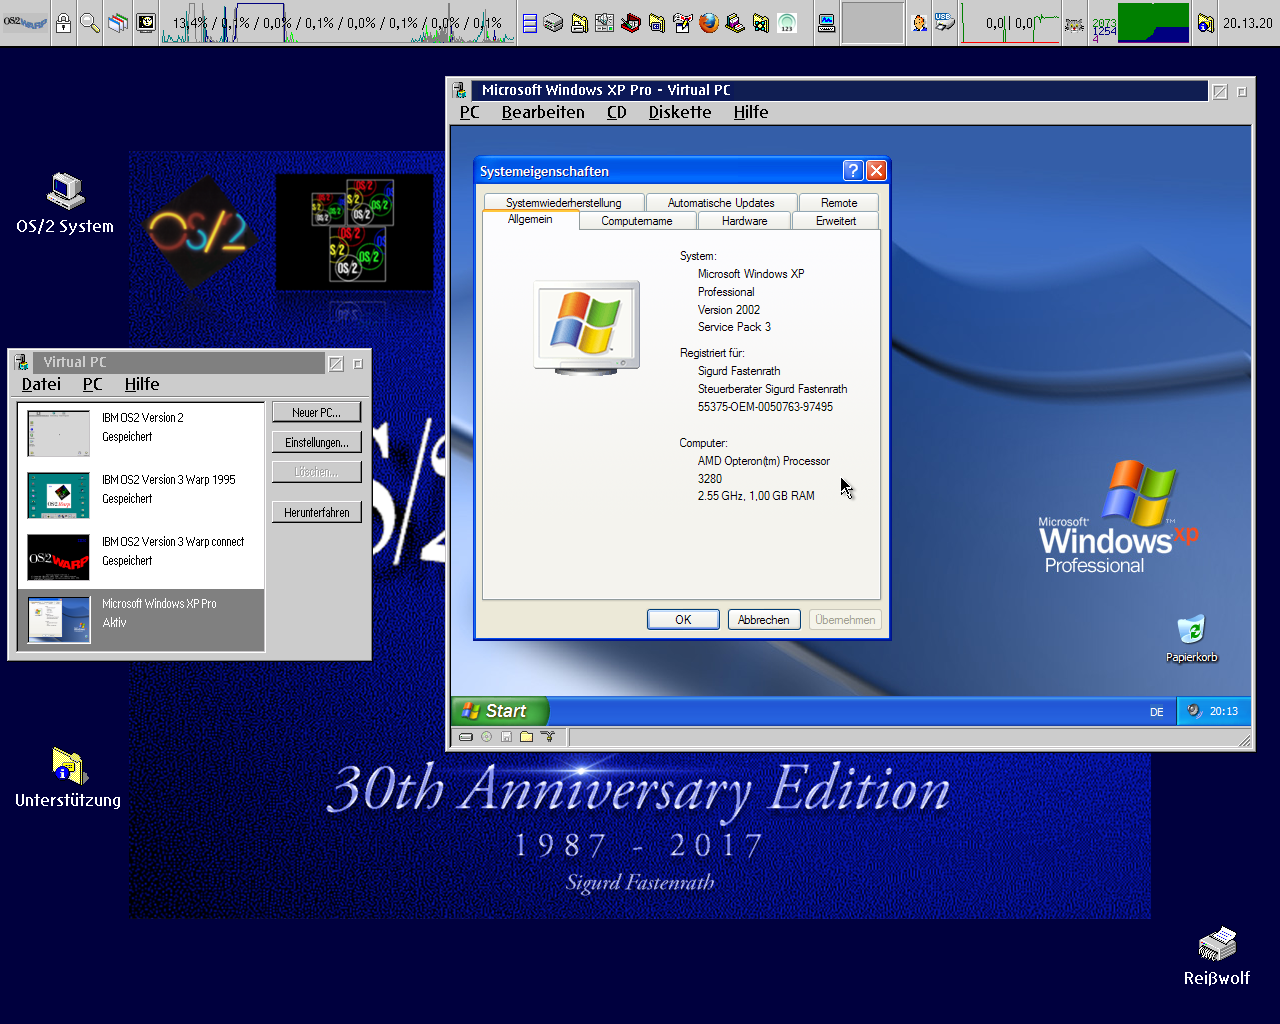Click the DE language indicator in the XP taskbar
This screenshot has width=1280, height=1024.
coord(1157,712)
